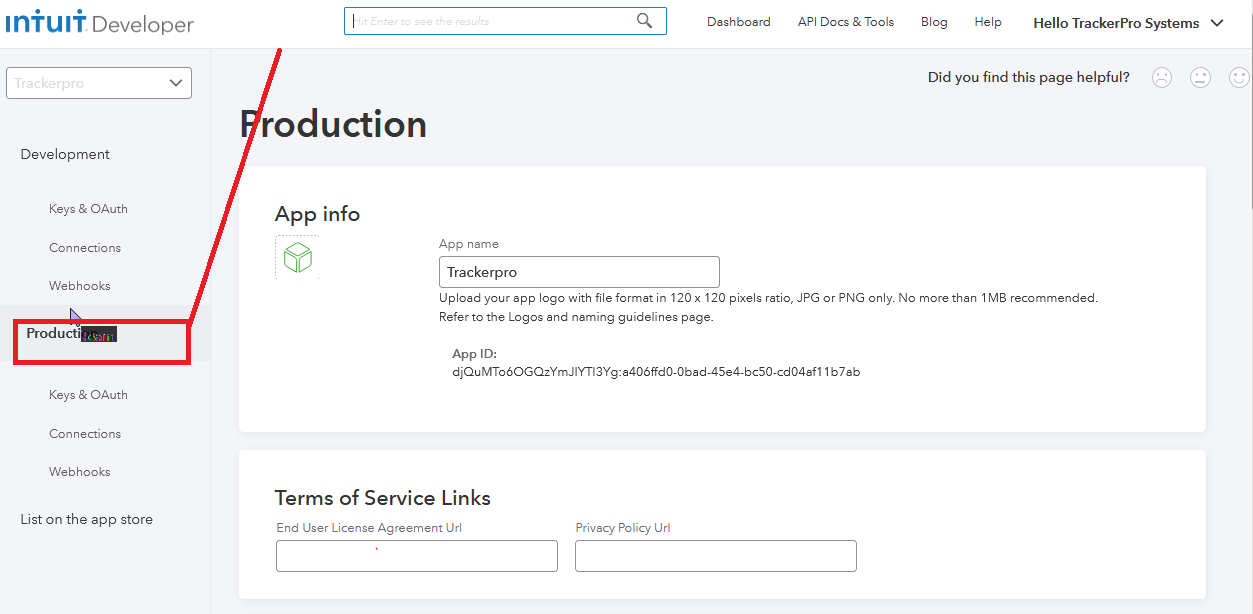Click the Privacy Policy Url field
This screenshot has height=614, width=1253.
715,556
